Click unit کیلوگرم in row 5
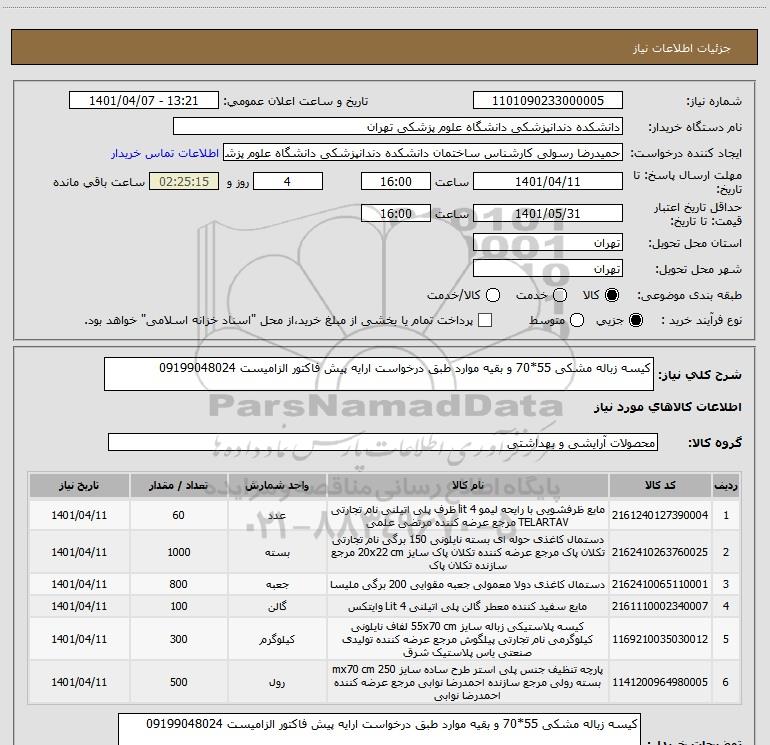 277,639
